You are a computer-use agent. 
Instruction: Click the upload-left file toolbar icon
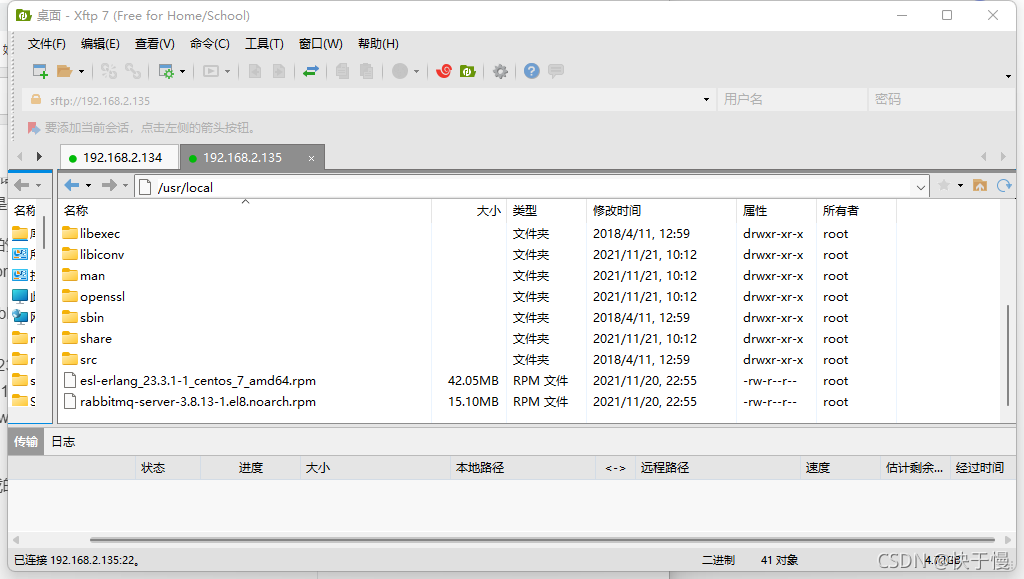(255, 71)
